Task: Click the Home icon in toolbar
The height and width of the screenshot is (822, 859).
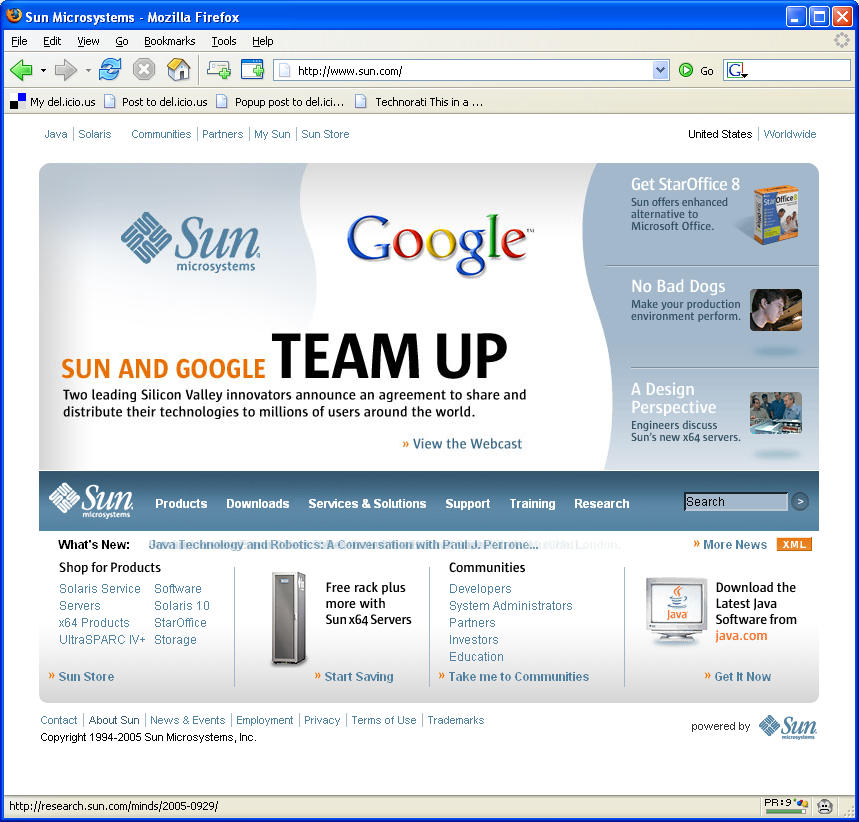Action: pos(178,70)
